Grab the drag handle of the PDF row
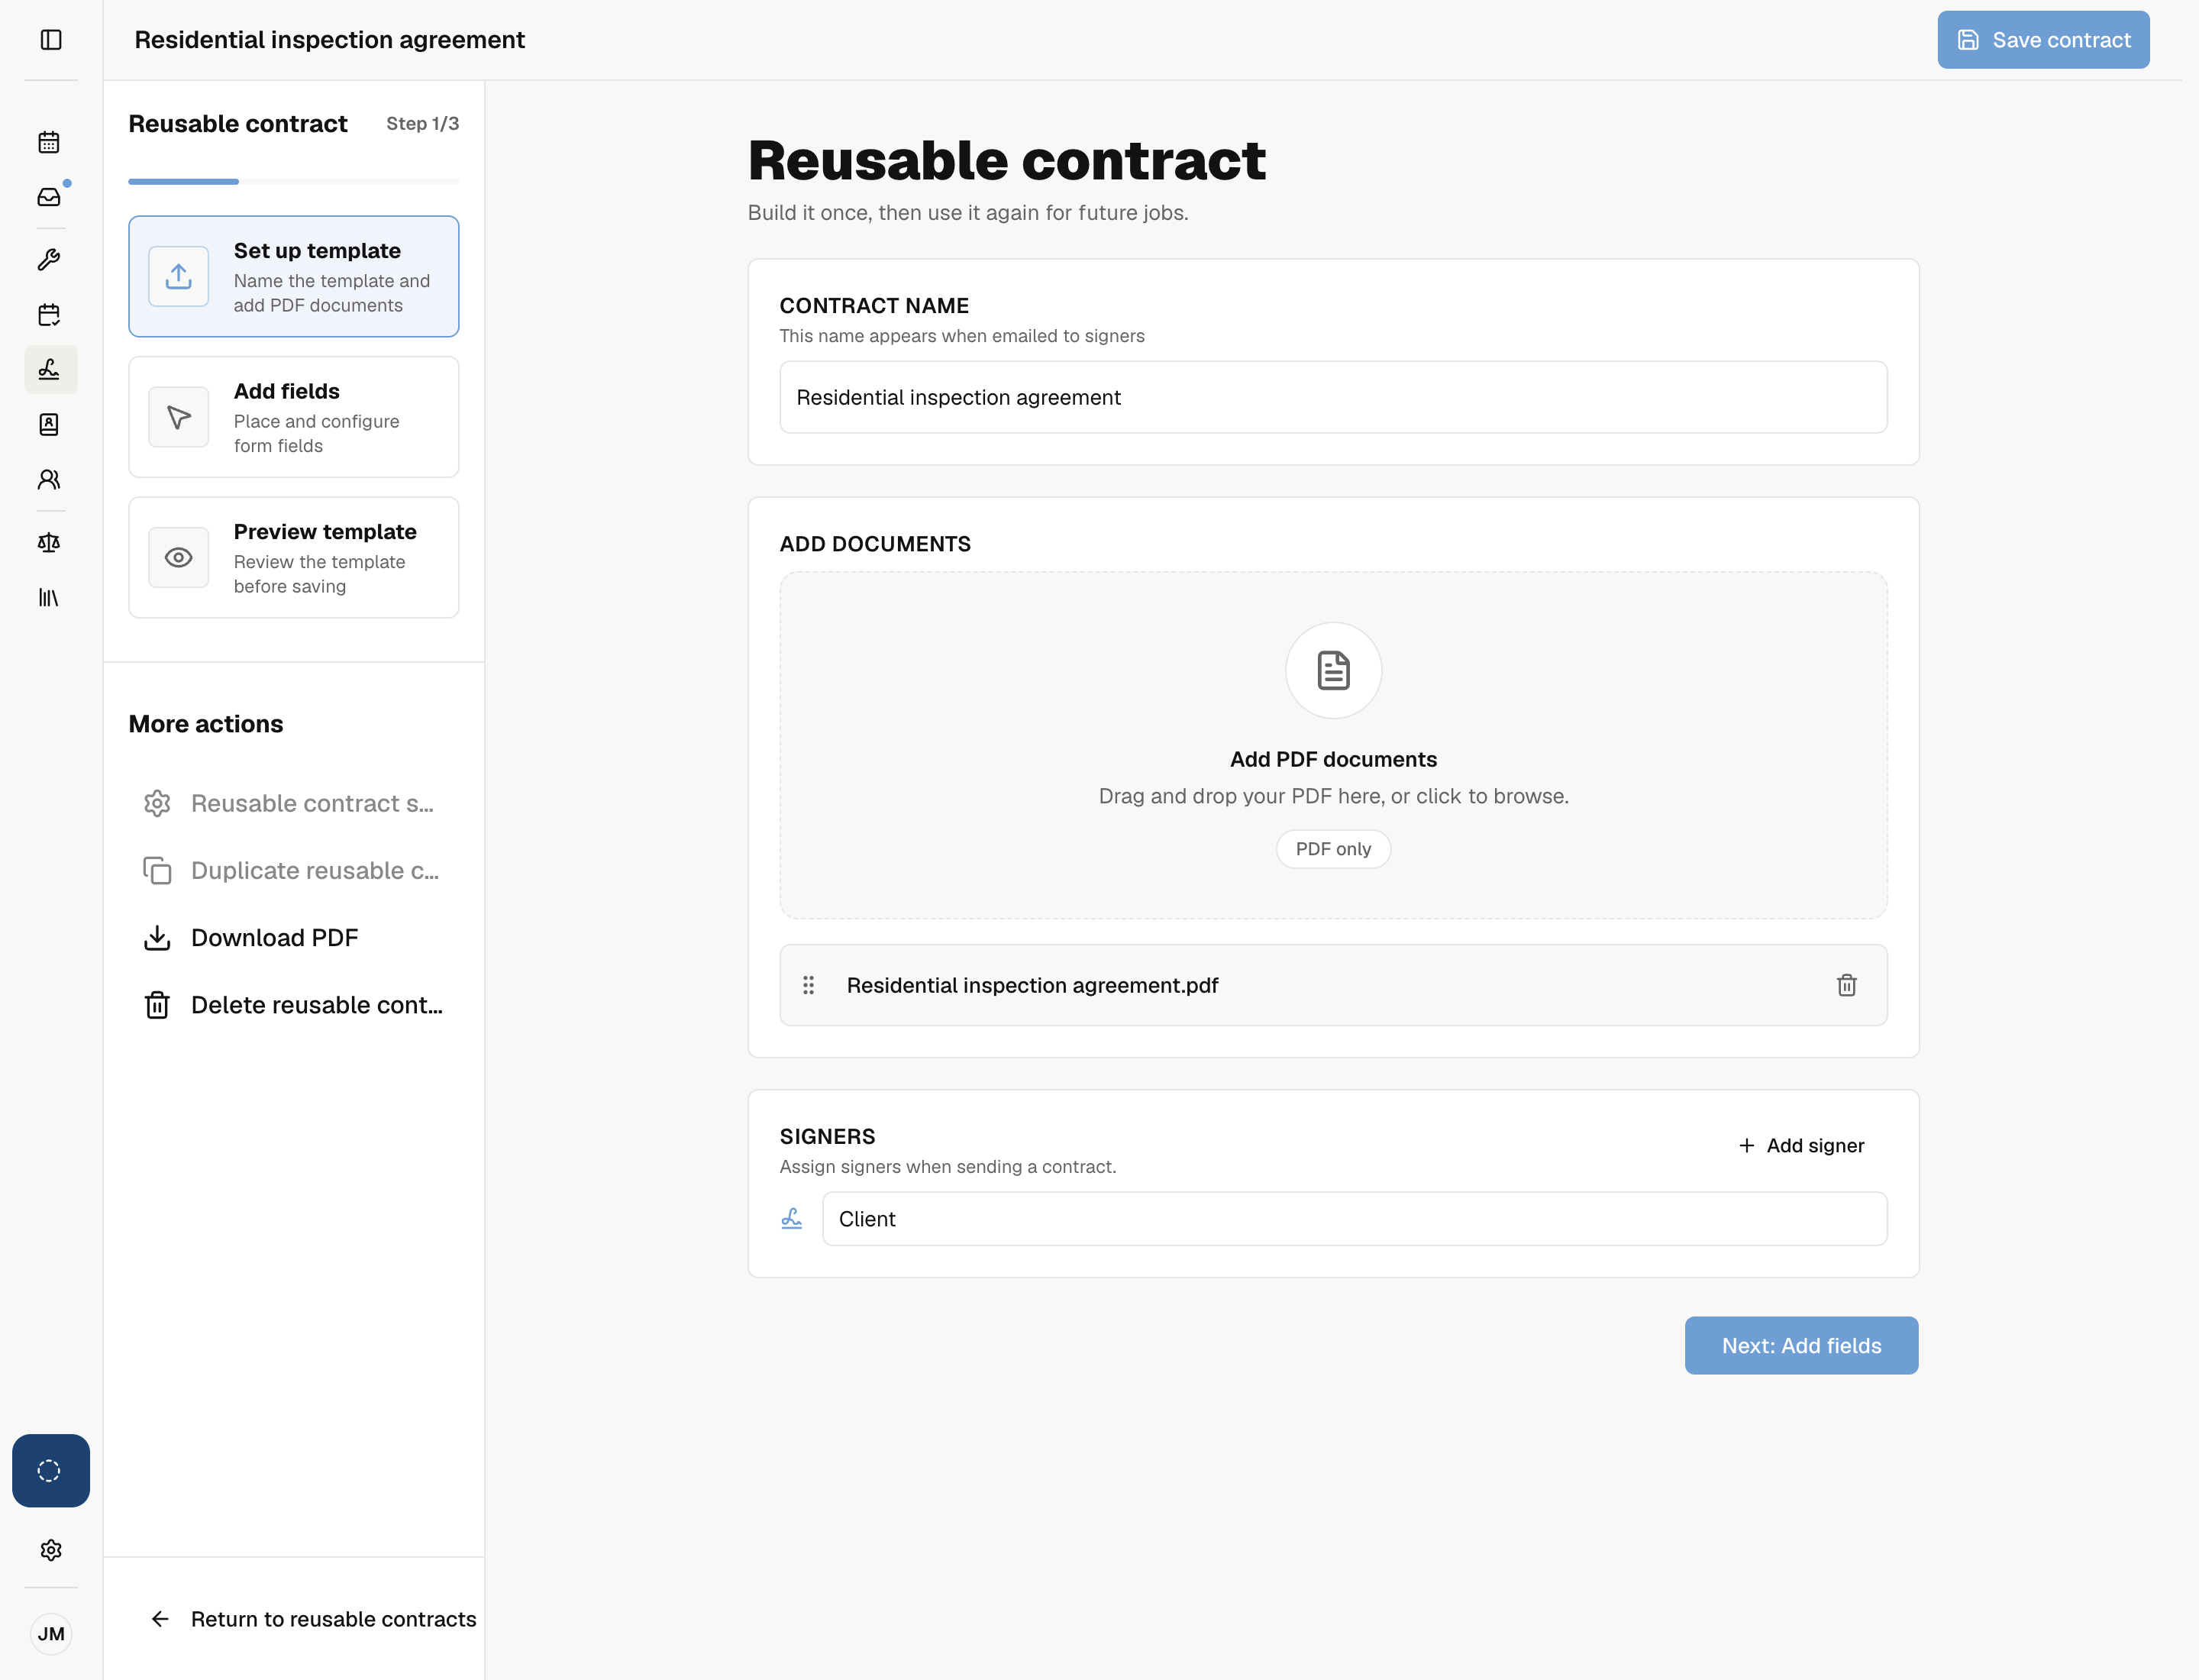The width and height of the screenshot is (2199, 1680). tap(809, 985)
